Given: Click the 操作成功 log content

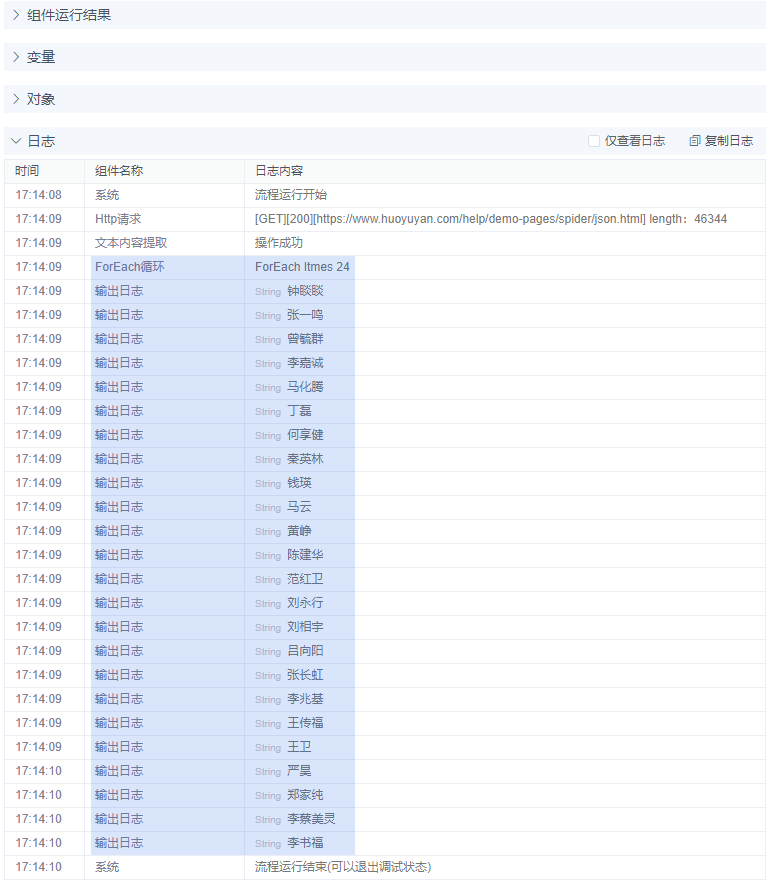Looking at the screenshot, I should [x=278, y=243].
